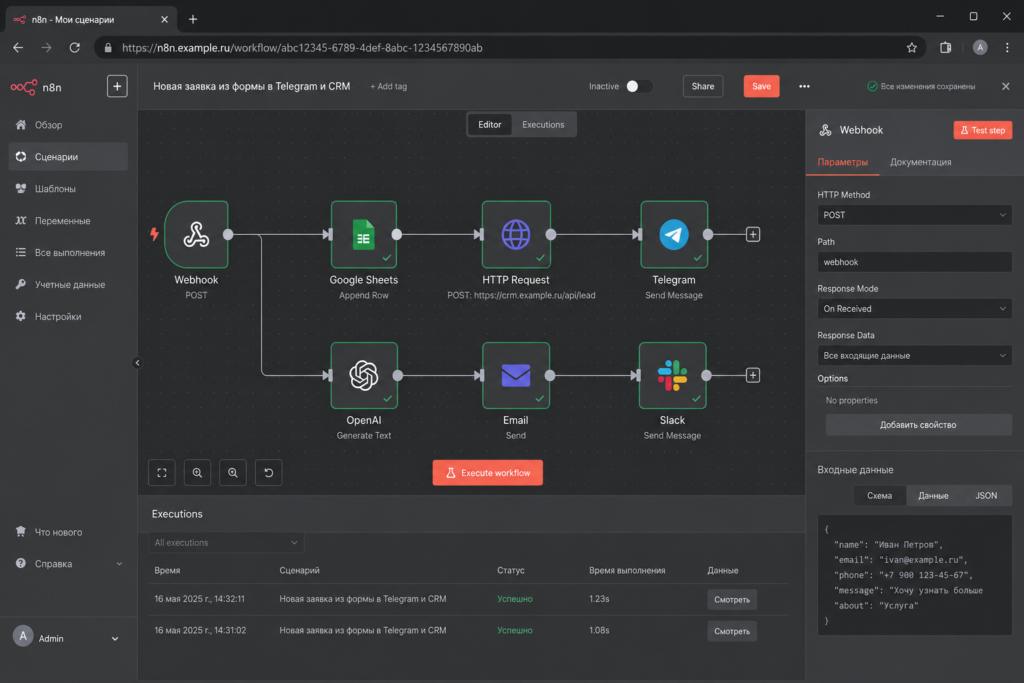Open browser extensions icon
The width and height of the screenshot is (1024, 683).
coord(946,48)
